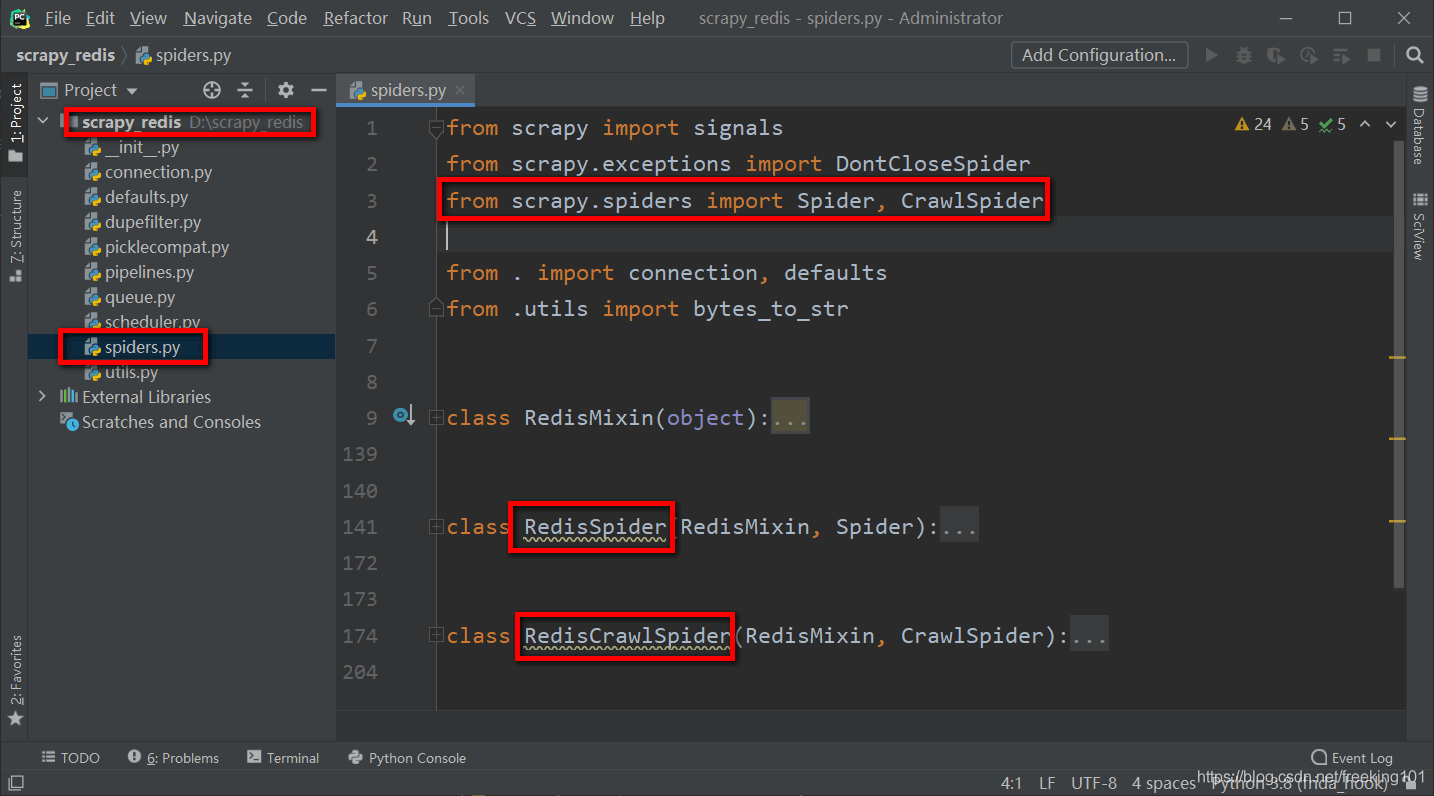
Task: Open Project panel gear options
Action: point(286,90)
